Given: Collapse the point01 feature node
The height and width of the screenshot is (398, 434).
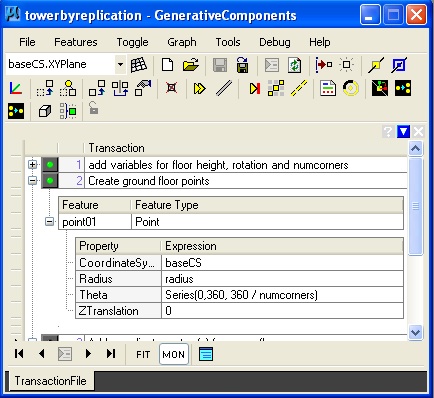Looking at the screenshot, I should (x=49, y=222).
